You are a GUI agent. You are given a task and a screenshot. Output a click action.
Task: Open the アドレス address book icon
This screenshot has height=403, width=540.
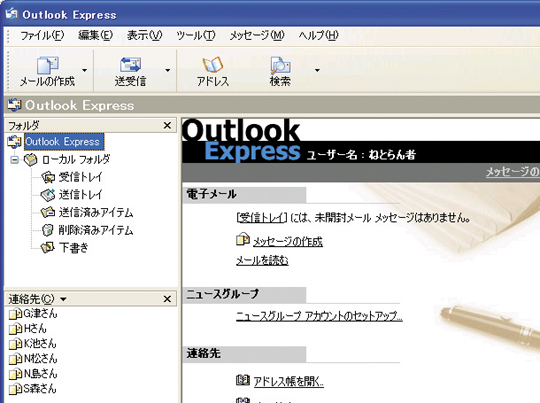(x=212, y=65)
